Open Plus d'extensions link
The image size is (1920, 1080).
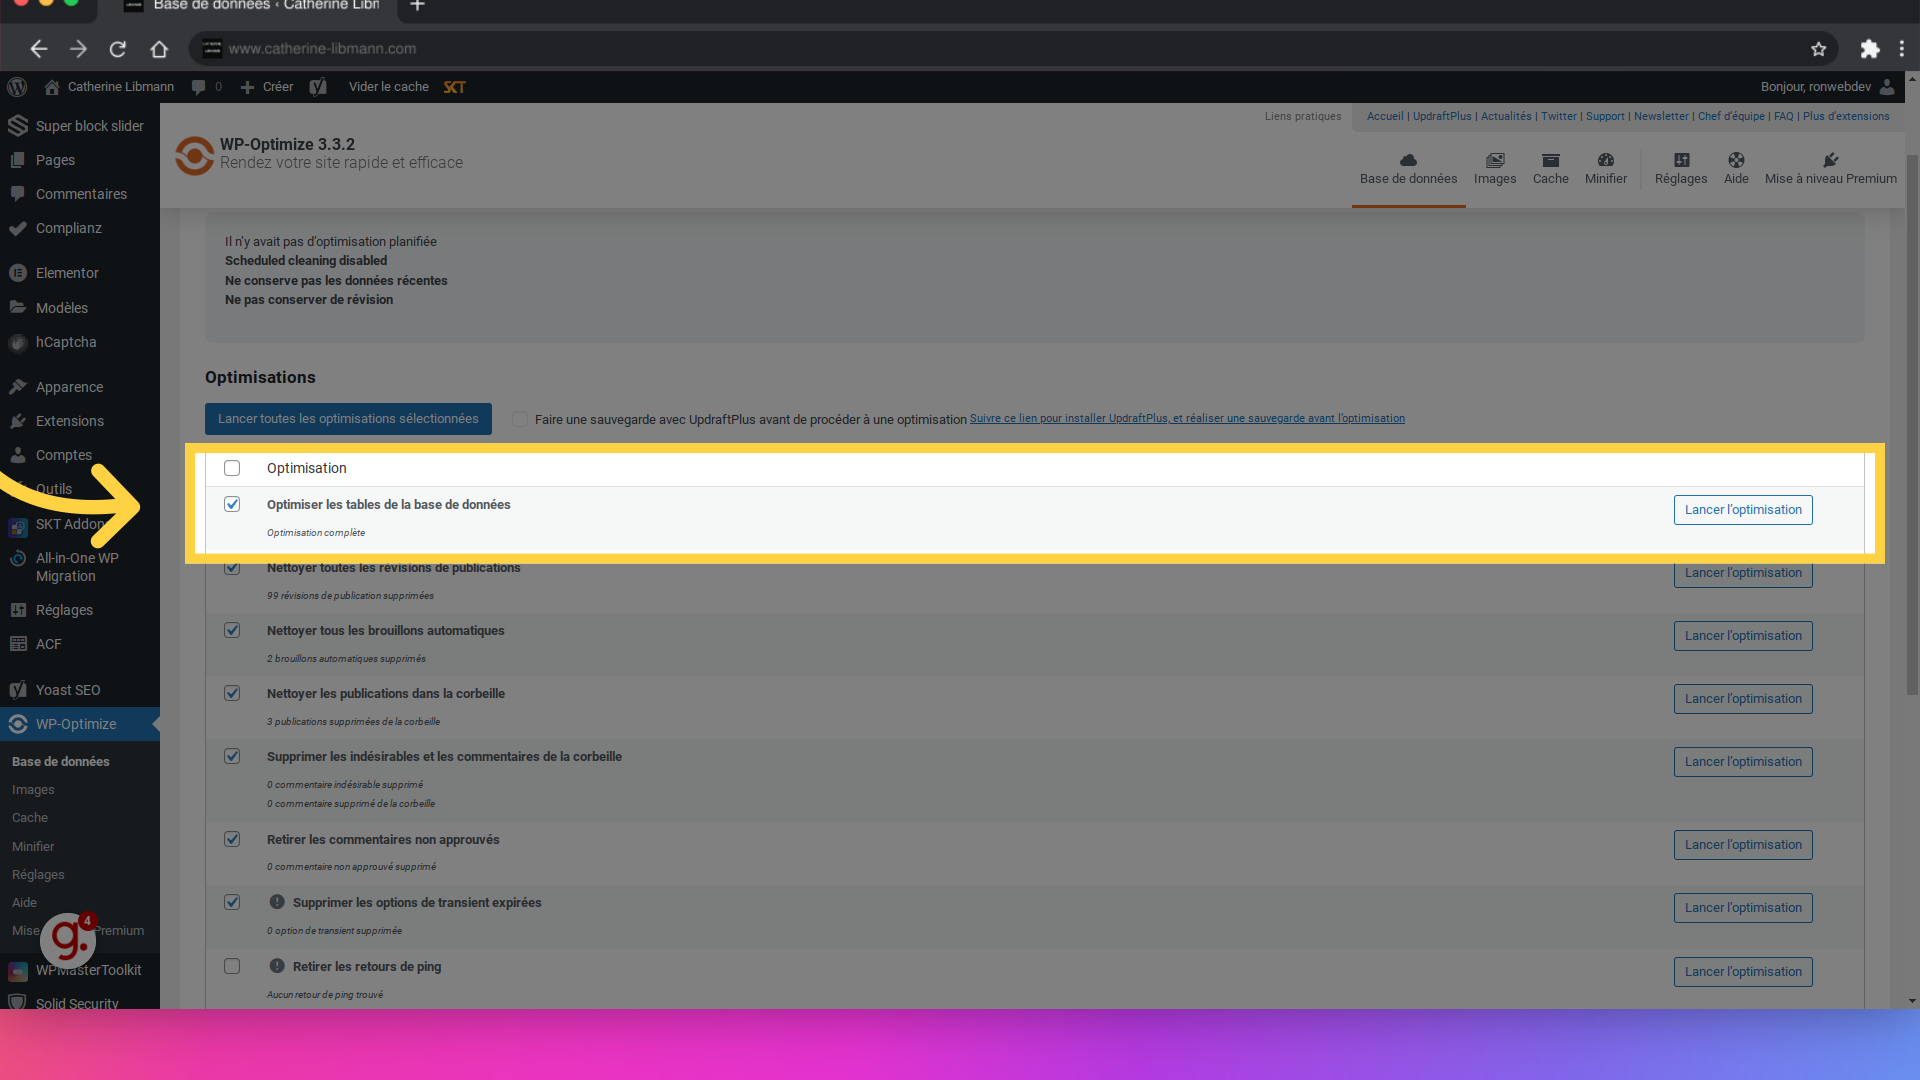coord(1846,117)
